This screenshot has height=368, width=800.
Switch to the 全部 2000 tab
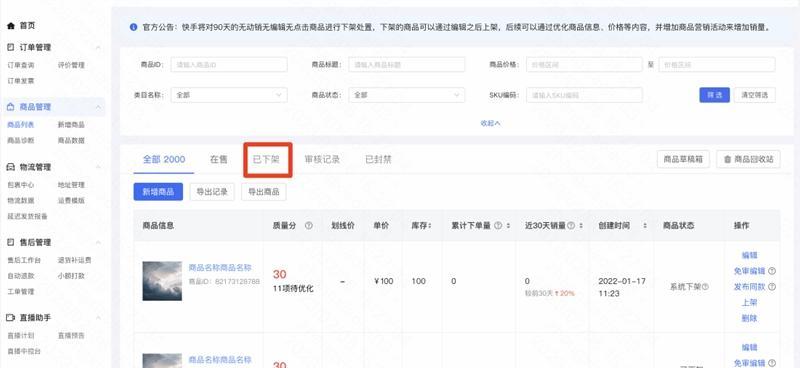(x=164, y=159)
